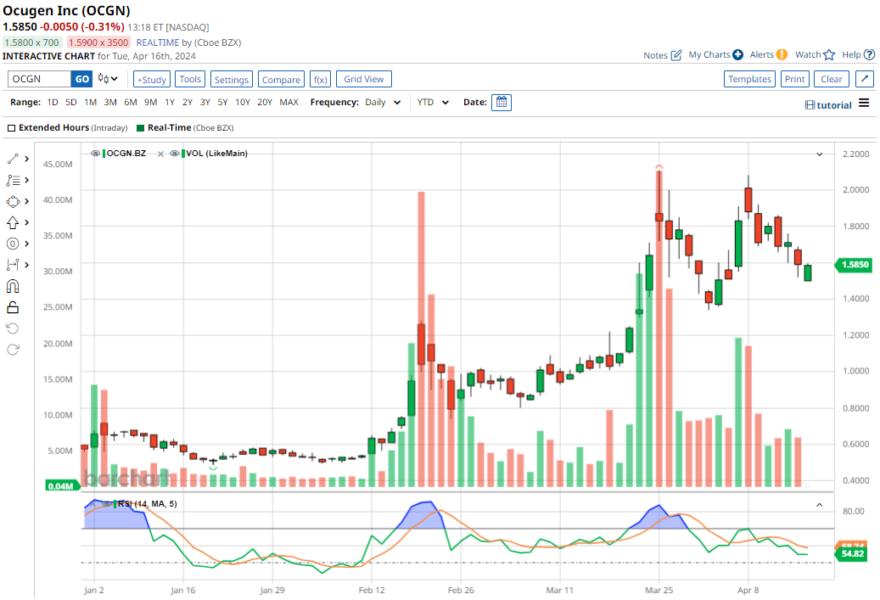This screenshot has height=600, width=880.
Task: Remove the VOL study with x
Action: tap(161, 154)
